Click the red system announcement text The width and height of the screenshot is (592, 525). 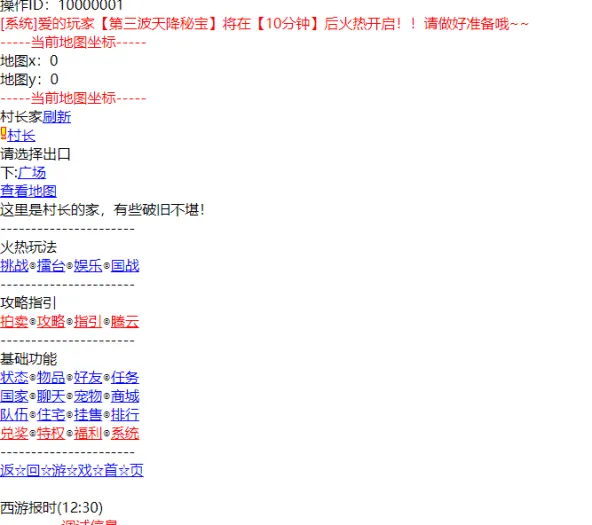tap(264, 23)
